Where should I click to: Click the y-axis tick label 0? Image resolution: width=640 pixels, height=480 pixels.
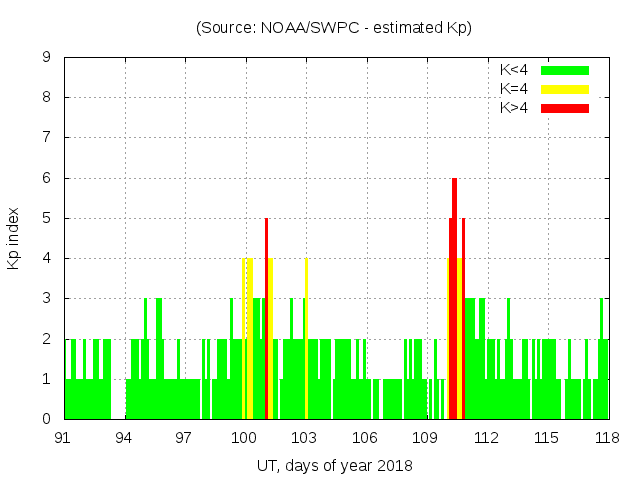pos(47,419)
